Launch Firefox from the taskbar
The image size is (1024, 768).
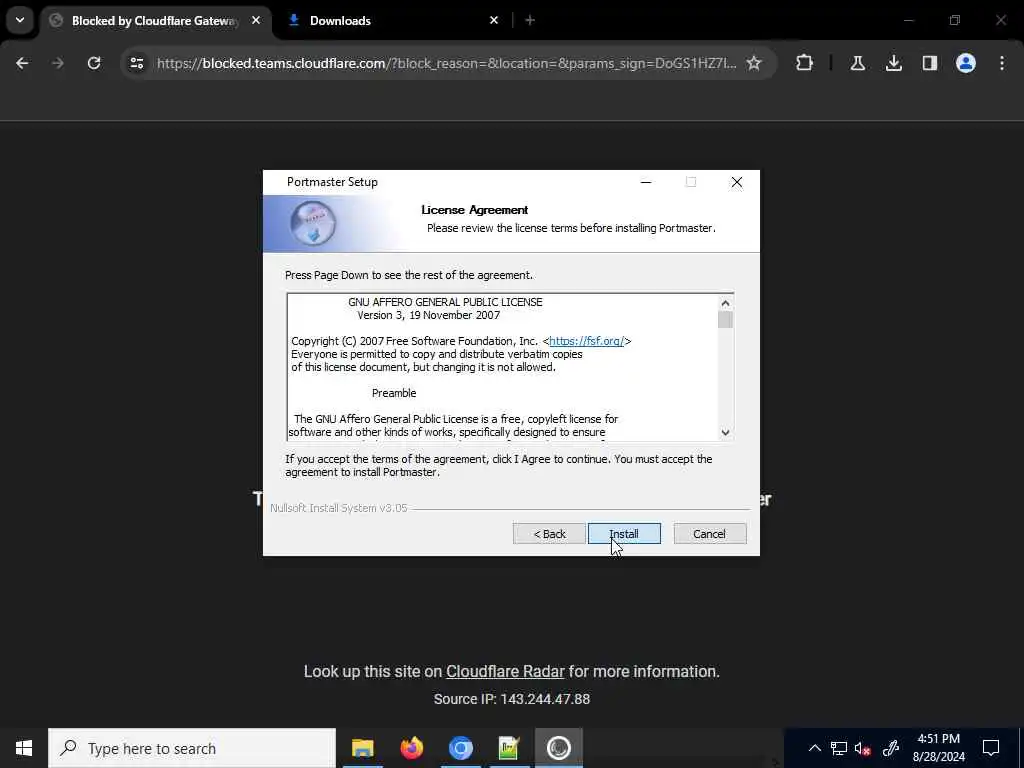coord(412,748)
